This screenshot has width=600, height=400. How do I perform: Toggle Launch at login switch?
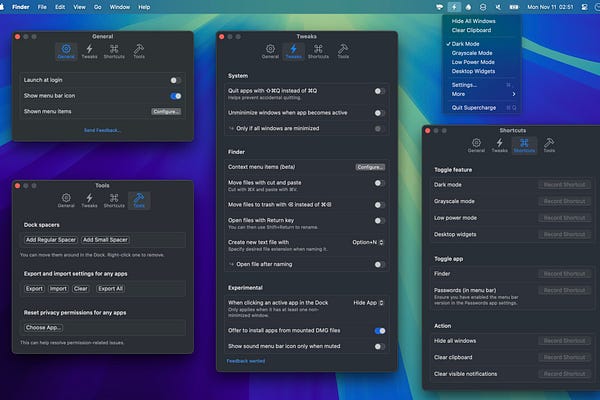click(176, 80)
